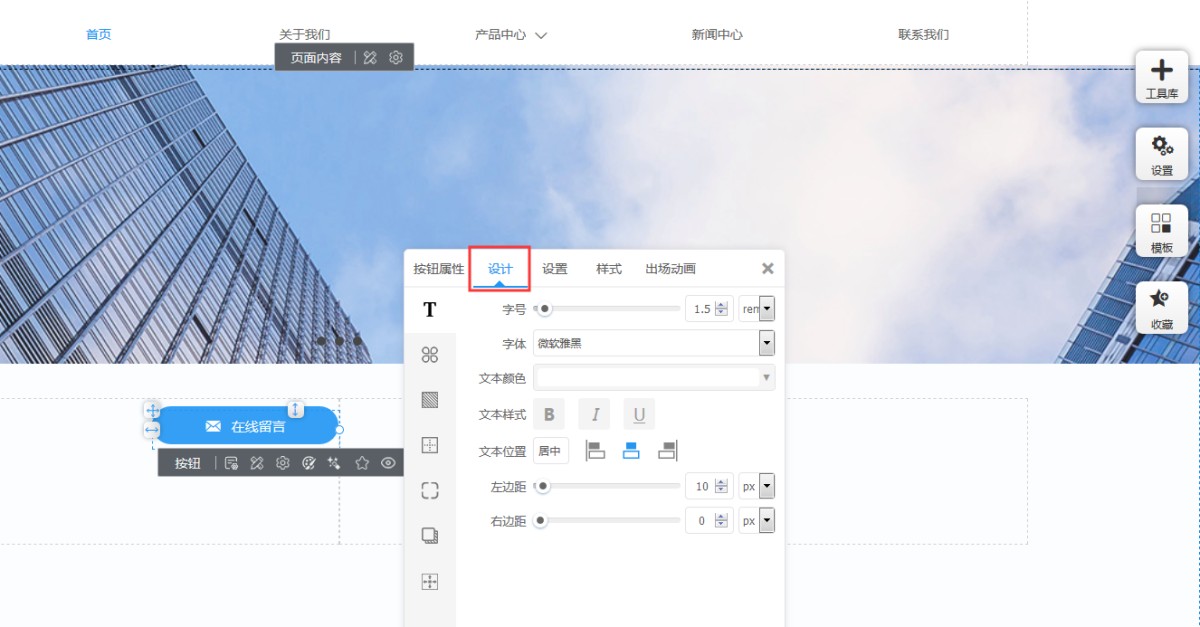The height and width of the screenshot is (627, 1200).
Task: Toggle bold text style
Action: pyautogui.click(x=549, y=414)
